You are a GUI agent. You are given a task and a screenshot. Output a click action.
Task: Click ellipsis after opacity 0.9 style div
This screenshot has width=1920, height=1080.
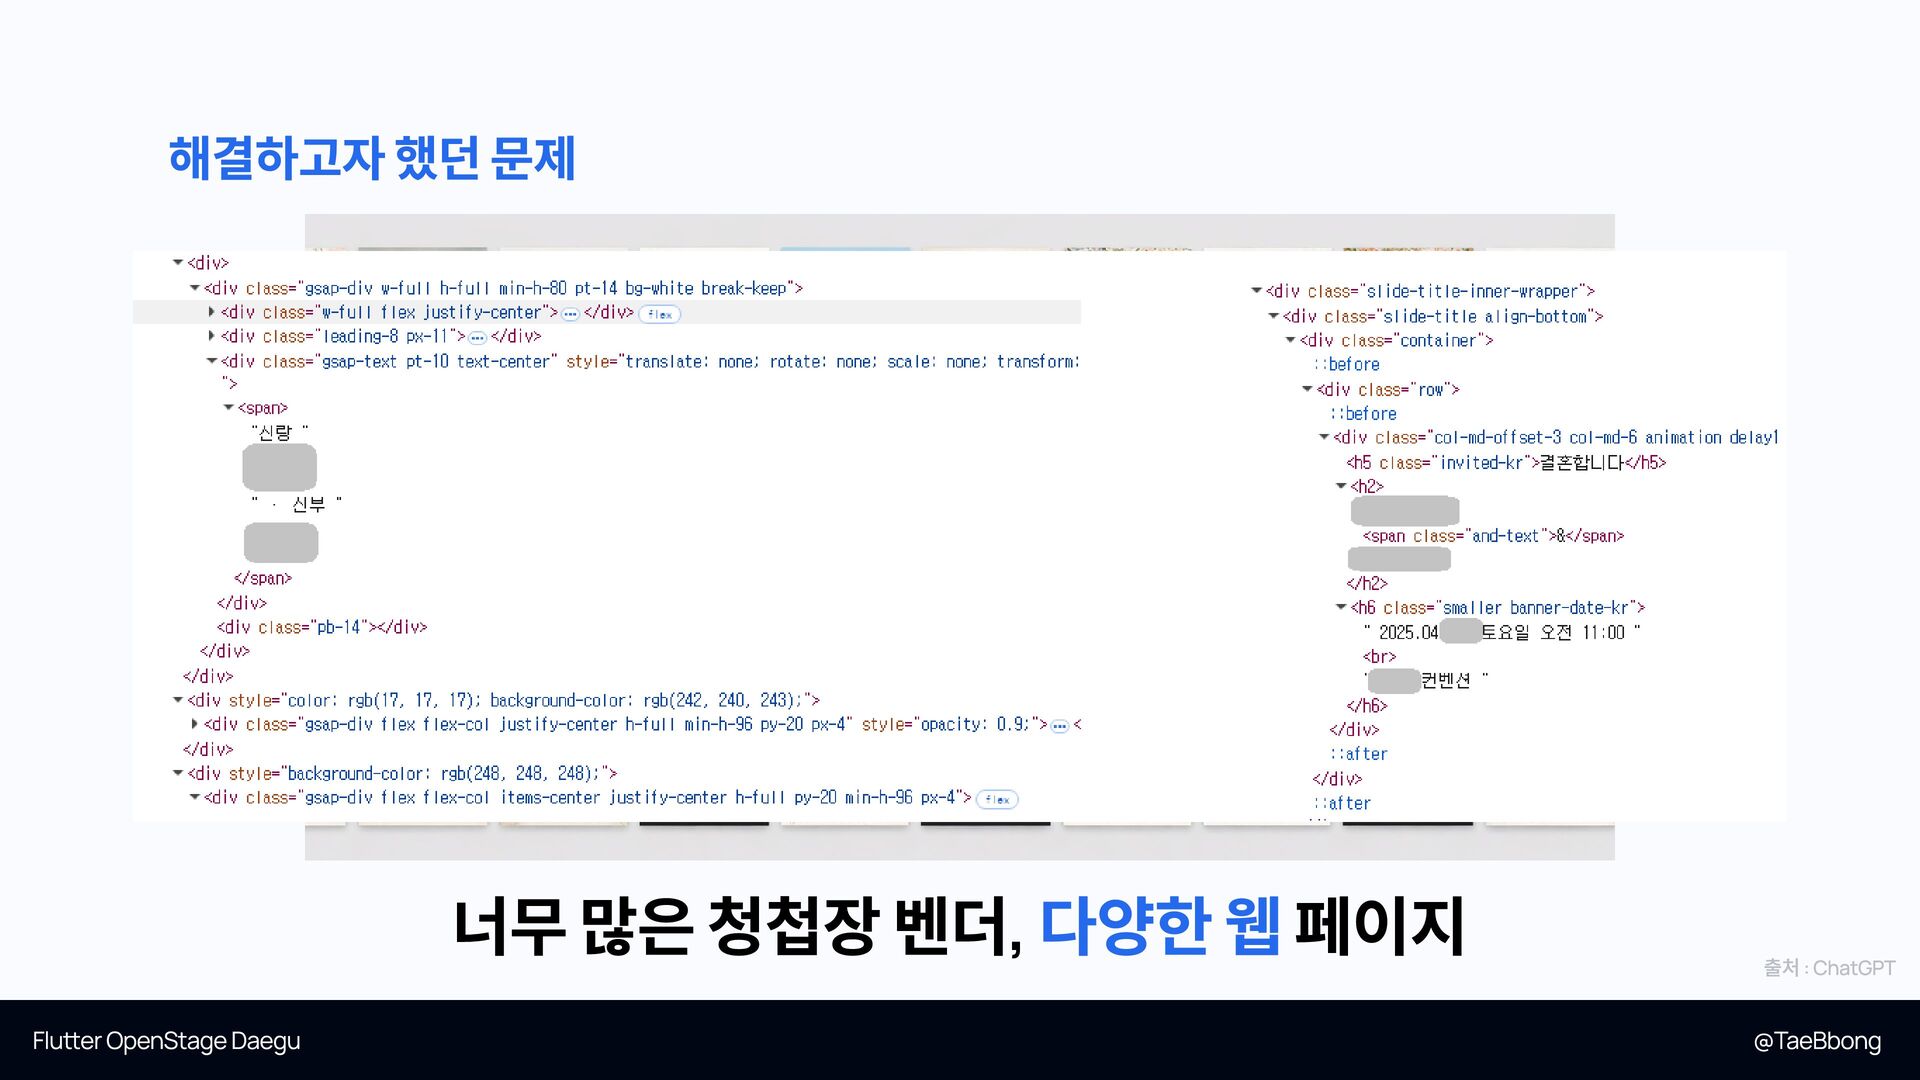(1060, 726)
